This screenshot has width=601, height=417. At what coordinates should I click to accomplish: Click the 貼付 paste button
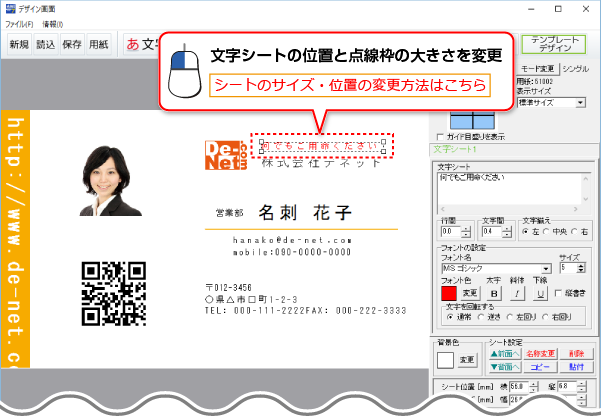(x=577, y=367)
